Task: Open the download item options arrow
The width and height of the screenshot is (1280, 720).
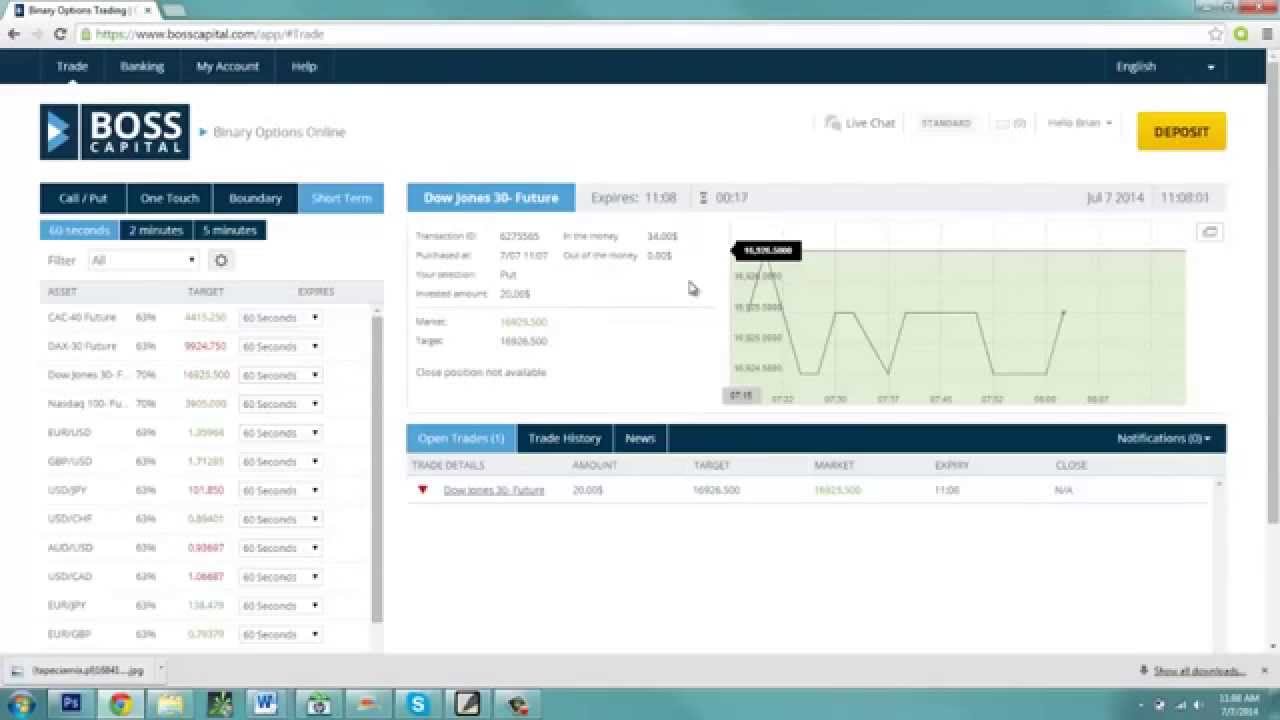Action: tap(161, 670)
